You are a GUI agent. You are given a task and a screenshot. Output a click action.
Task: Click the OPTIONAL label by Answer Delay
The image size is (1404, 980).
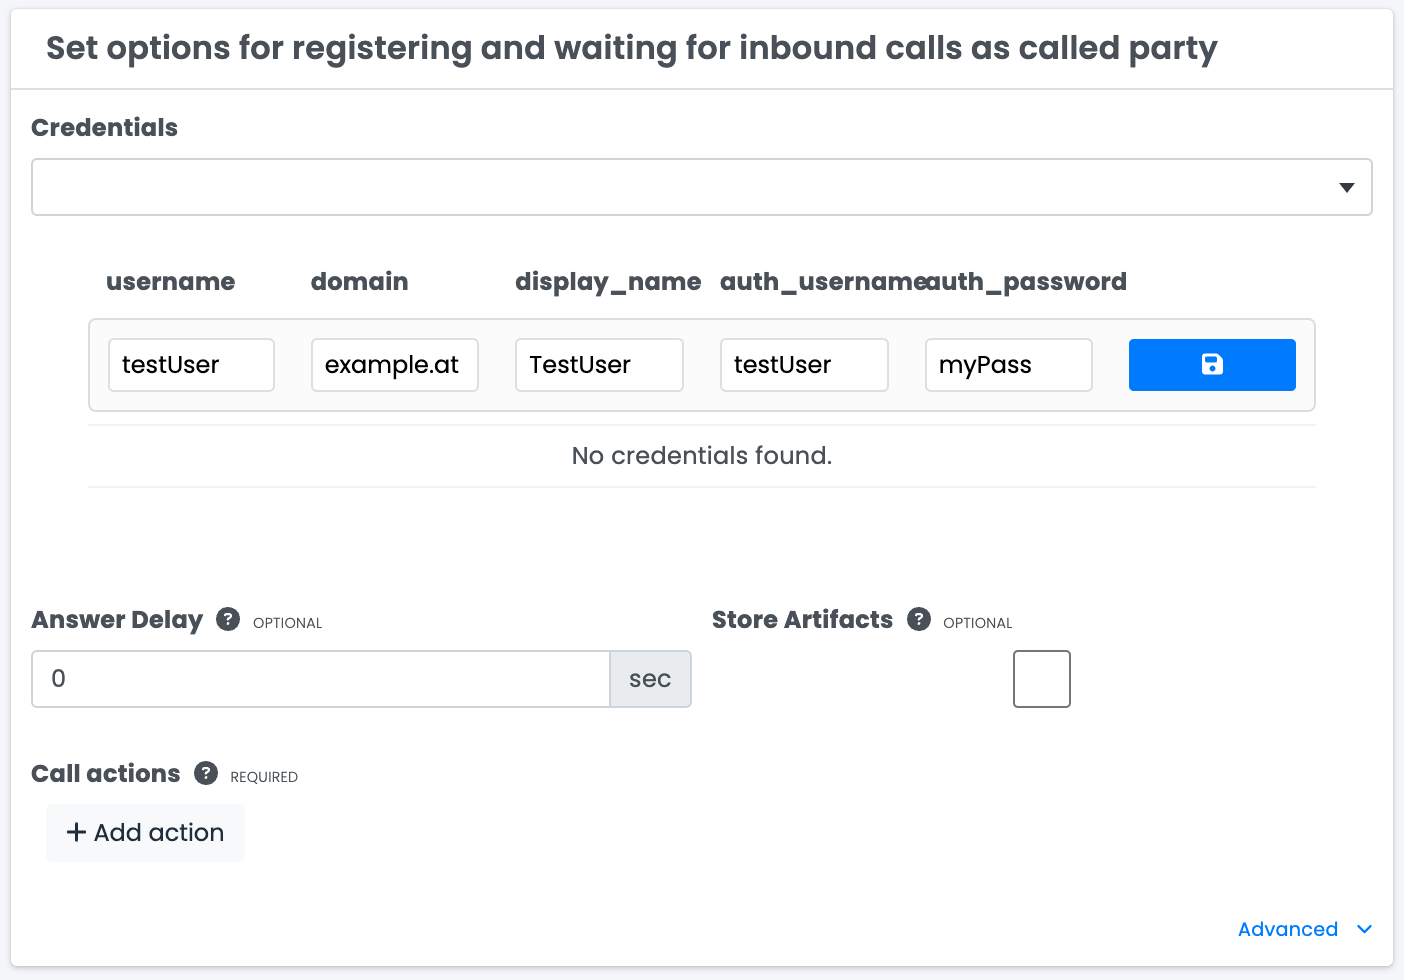288,623
